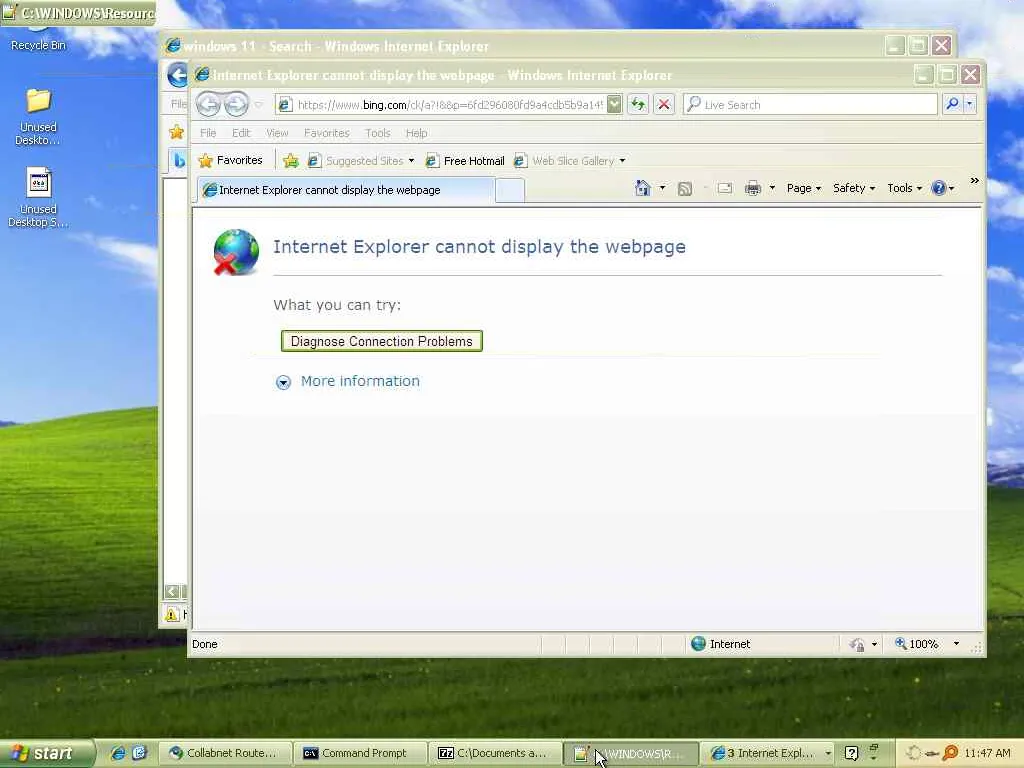Click the 11:47 AM system clock
The width and height of the screenshot is (1024, 768).
pos(987,753)
